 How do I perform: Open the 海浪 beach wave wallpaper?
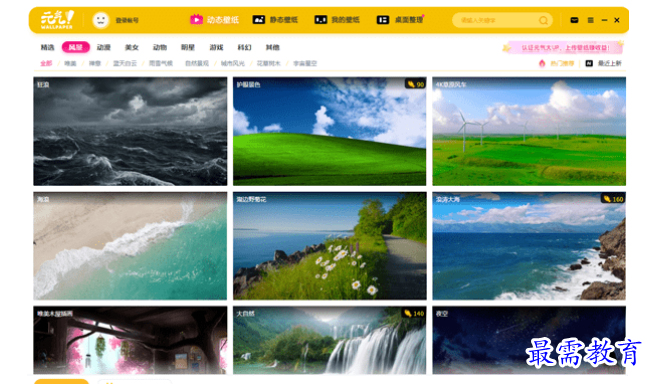130,246
